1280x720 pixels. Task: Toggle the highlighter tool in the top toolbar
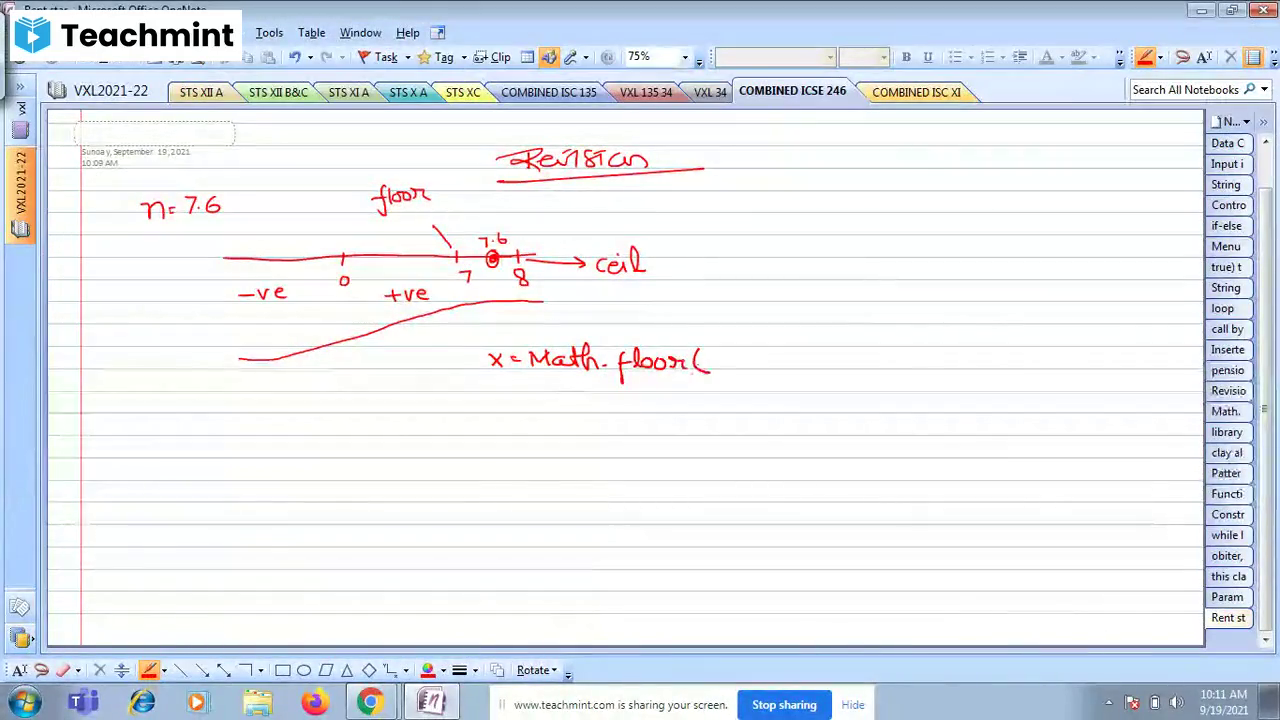click(x=570, y=57)
